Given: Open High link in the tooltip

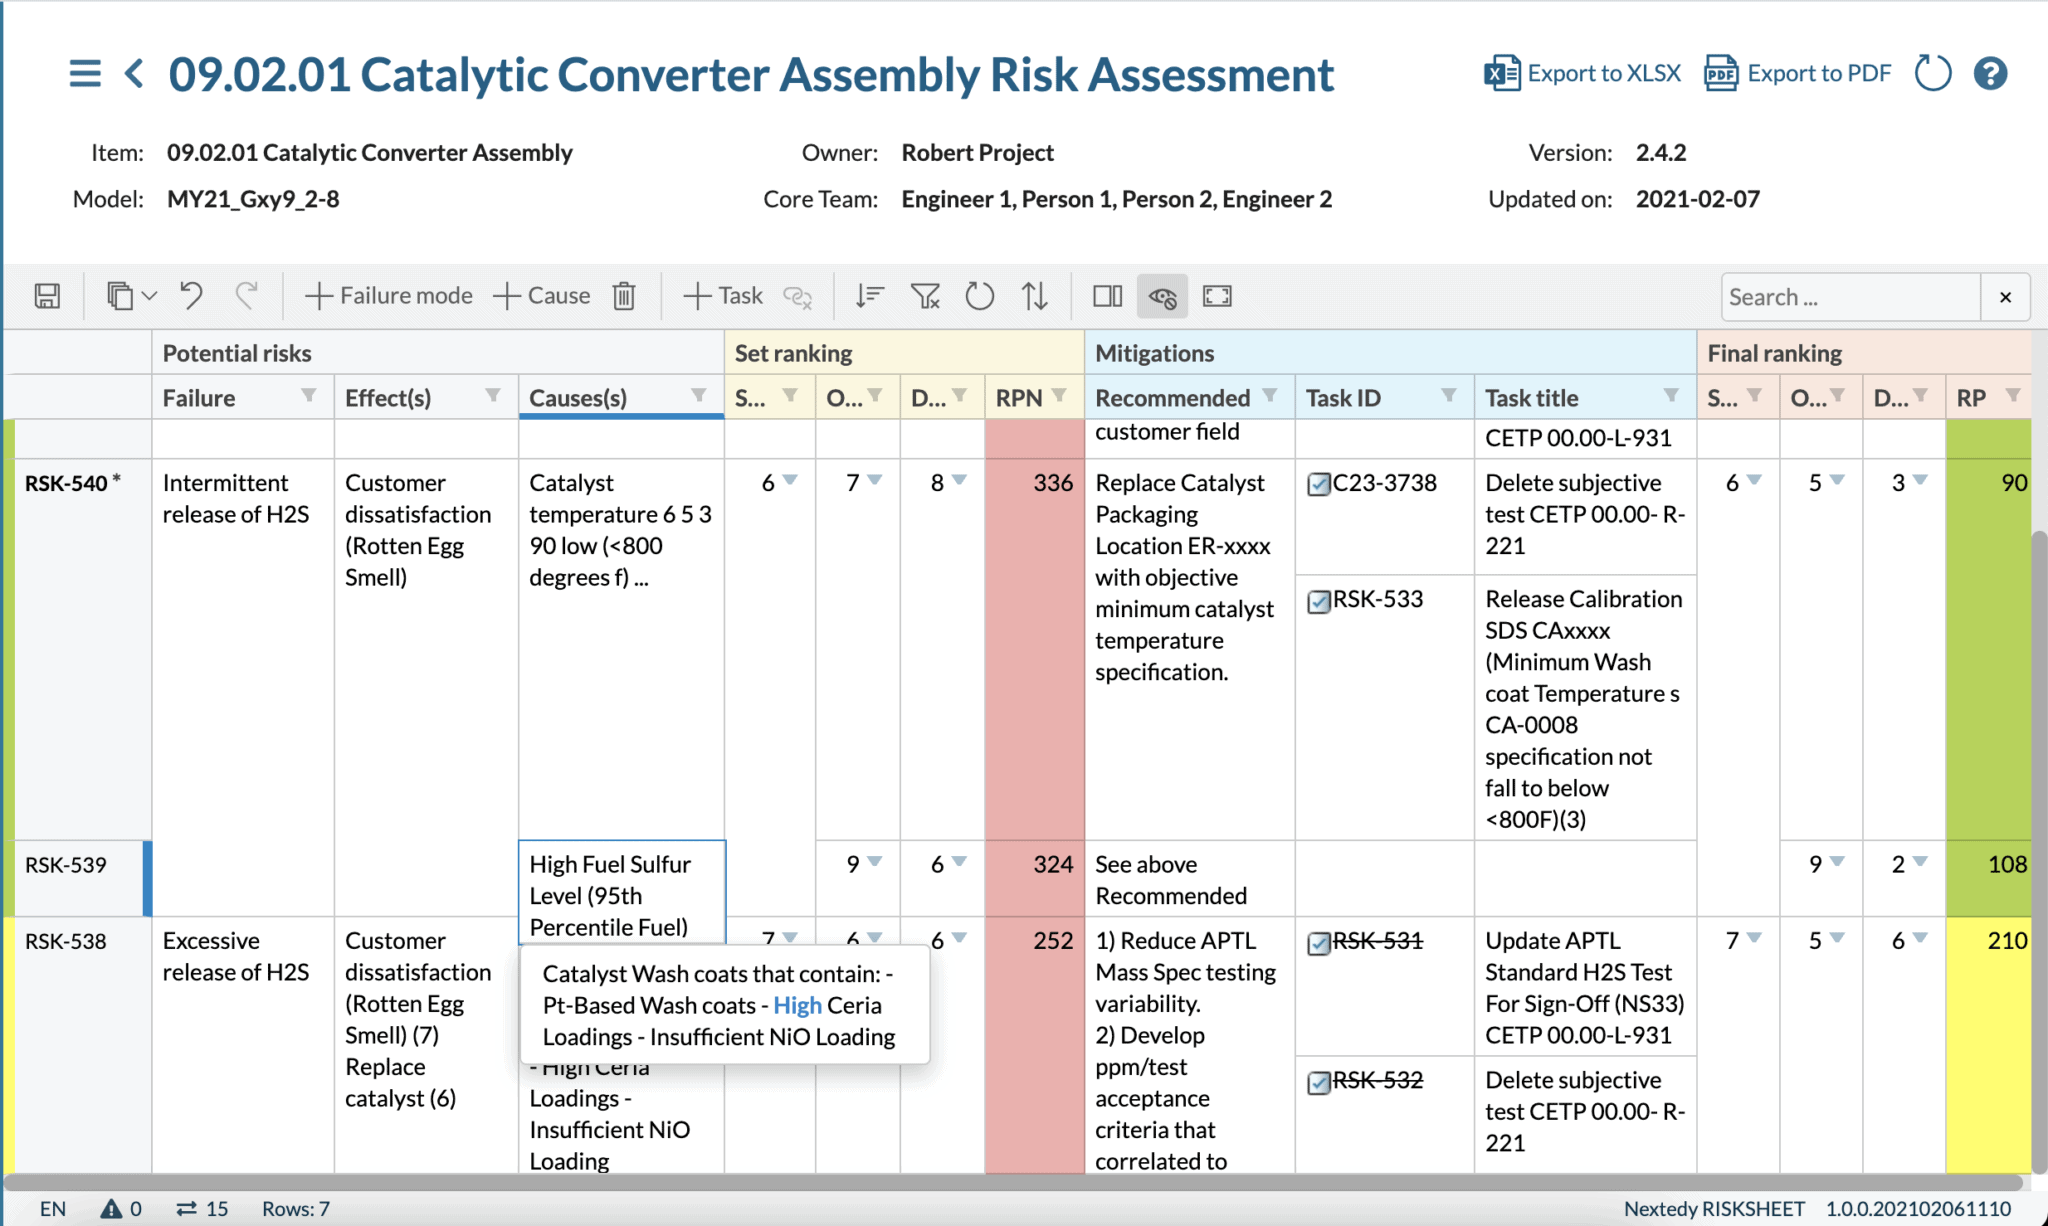Looking at the screenshot, I should [797, 1005].
